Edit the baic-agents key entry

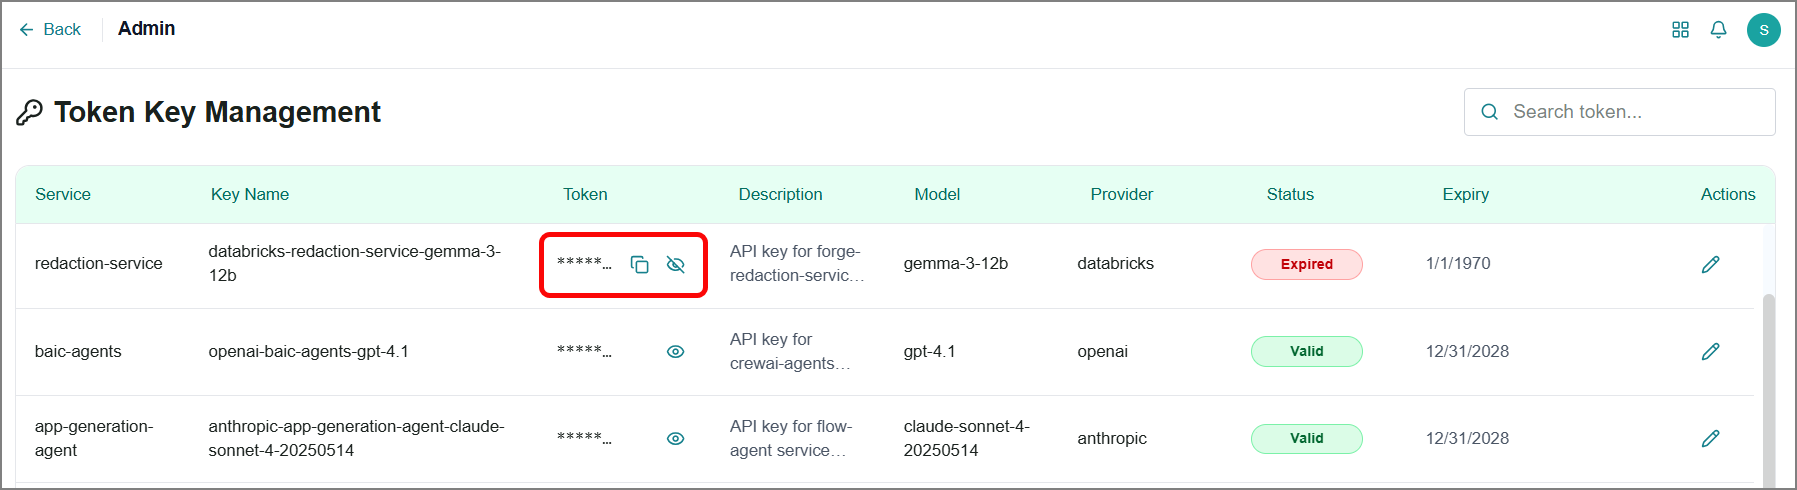click(1710, 351)
